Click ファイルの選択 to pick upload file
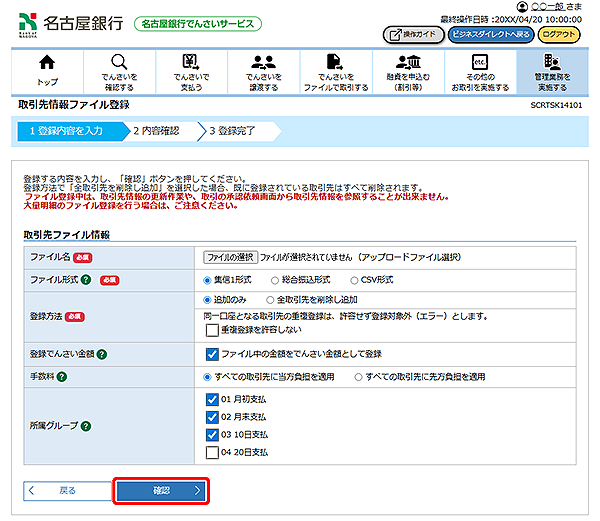The width and height of the screenshot is (600, 521). 230,257
